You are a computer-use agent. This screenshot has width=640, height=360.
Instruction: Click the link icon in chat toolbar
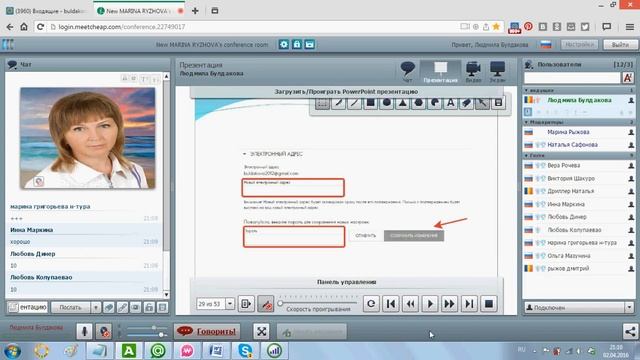tap(122, 307)
